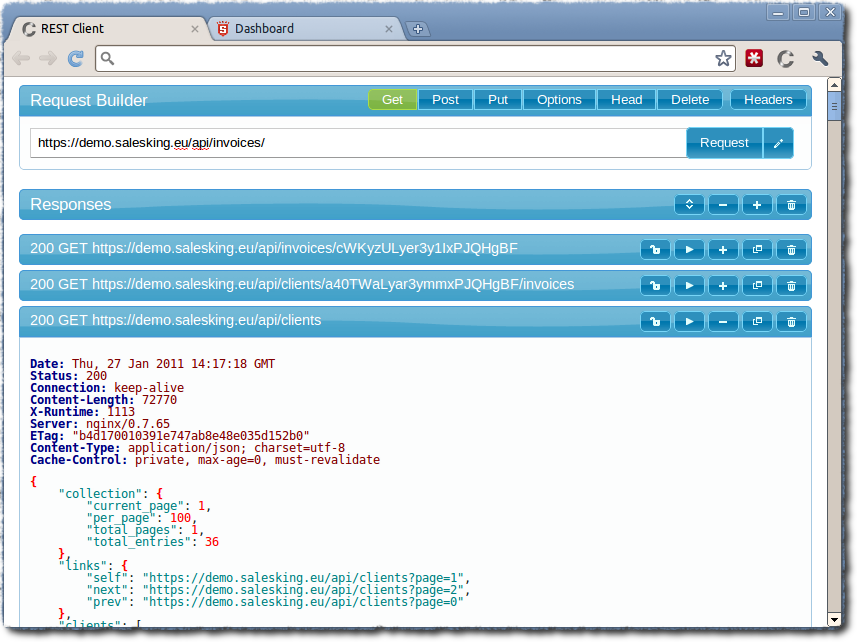Image resolution: width=857 pixels, height=642 pixels.
Task: Copy the api/clients response
Action: (x=757, y=322)
